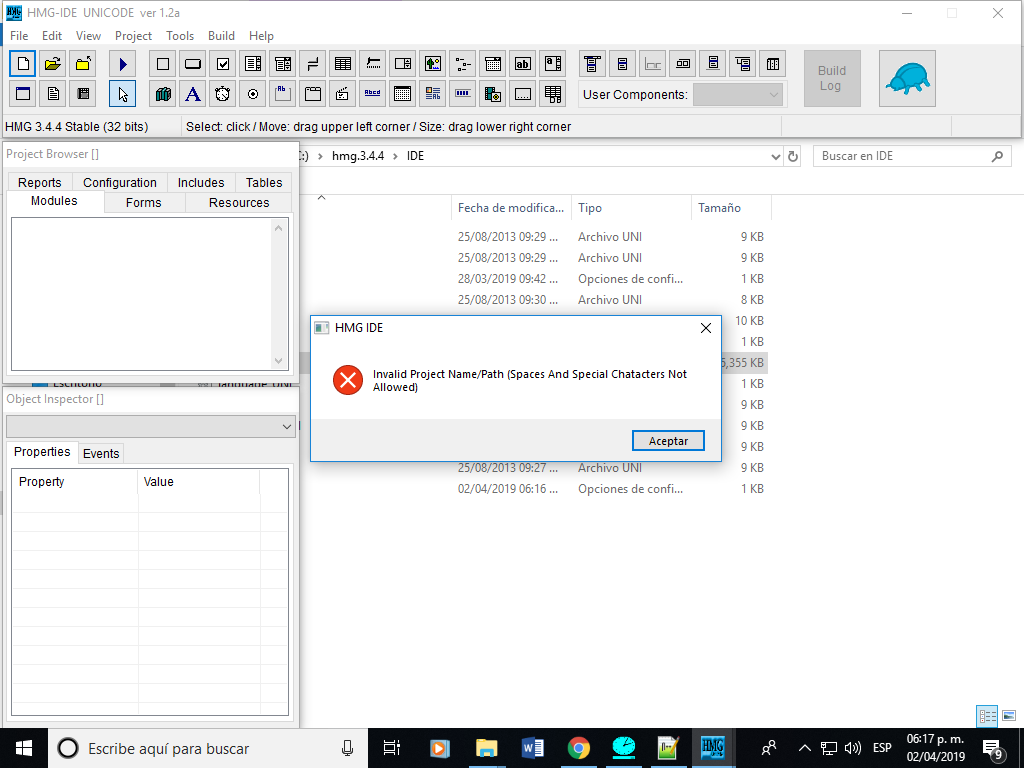
Task: Select the ProgressBar control tool
Action: [x=463, y=94]
